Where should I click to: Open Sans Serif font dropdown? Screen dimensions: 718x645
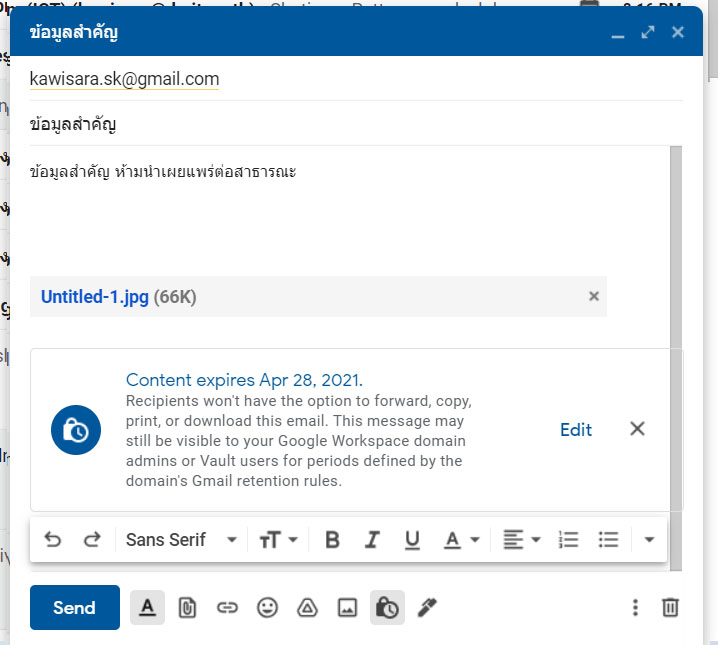point(181,540)
